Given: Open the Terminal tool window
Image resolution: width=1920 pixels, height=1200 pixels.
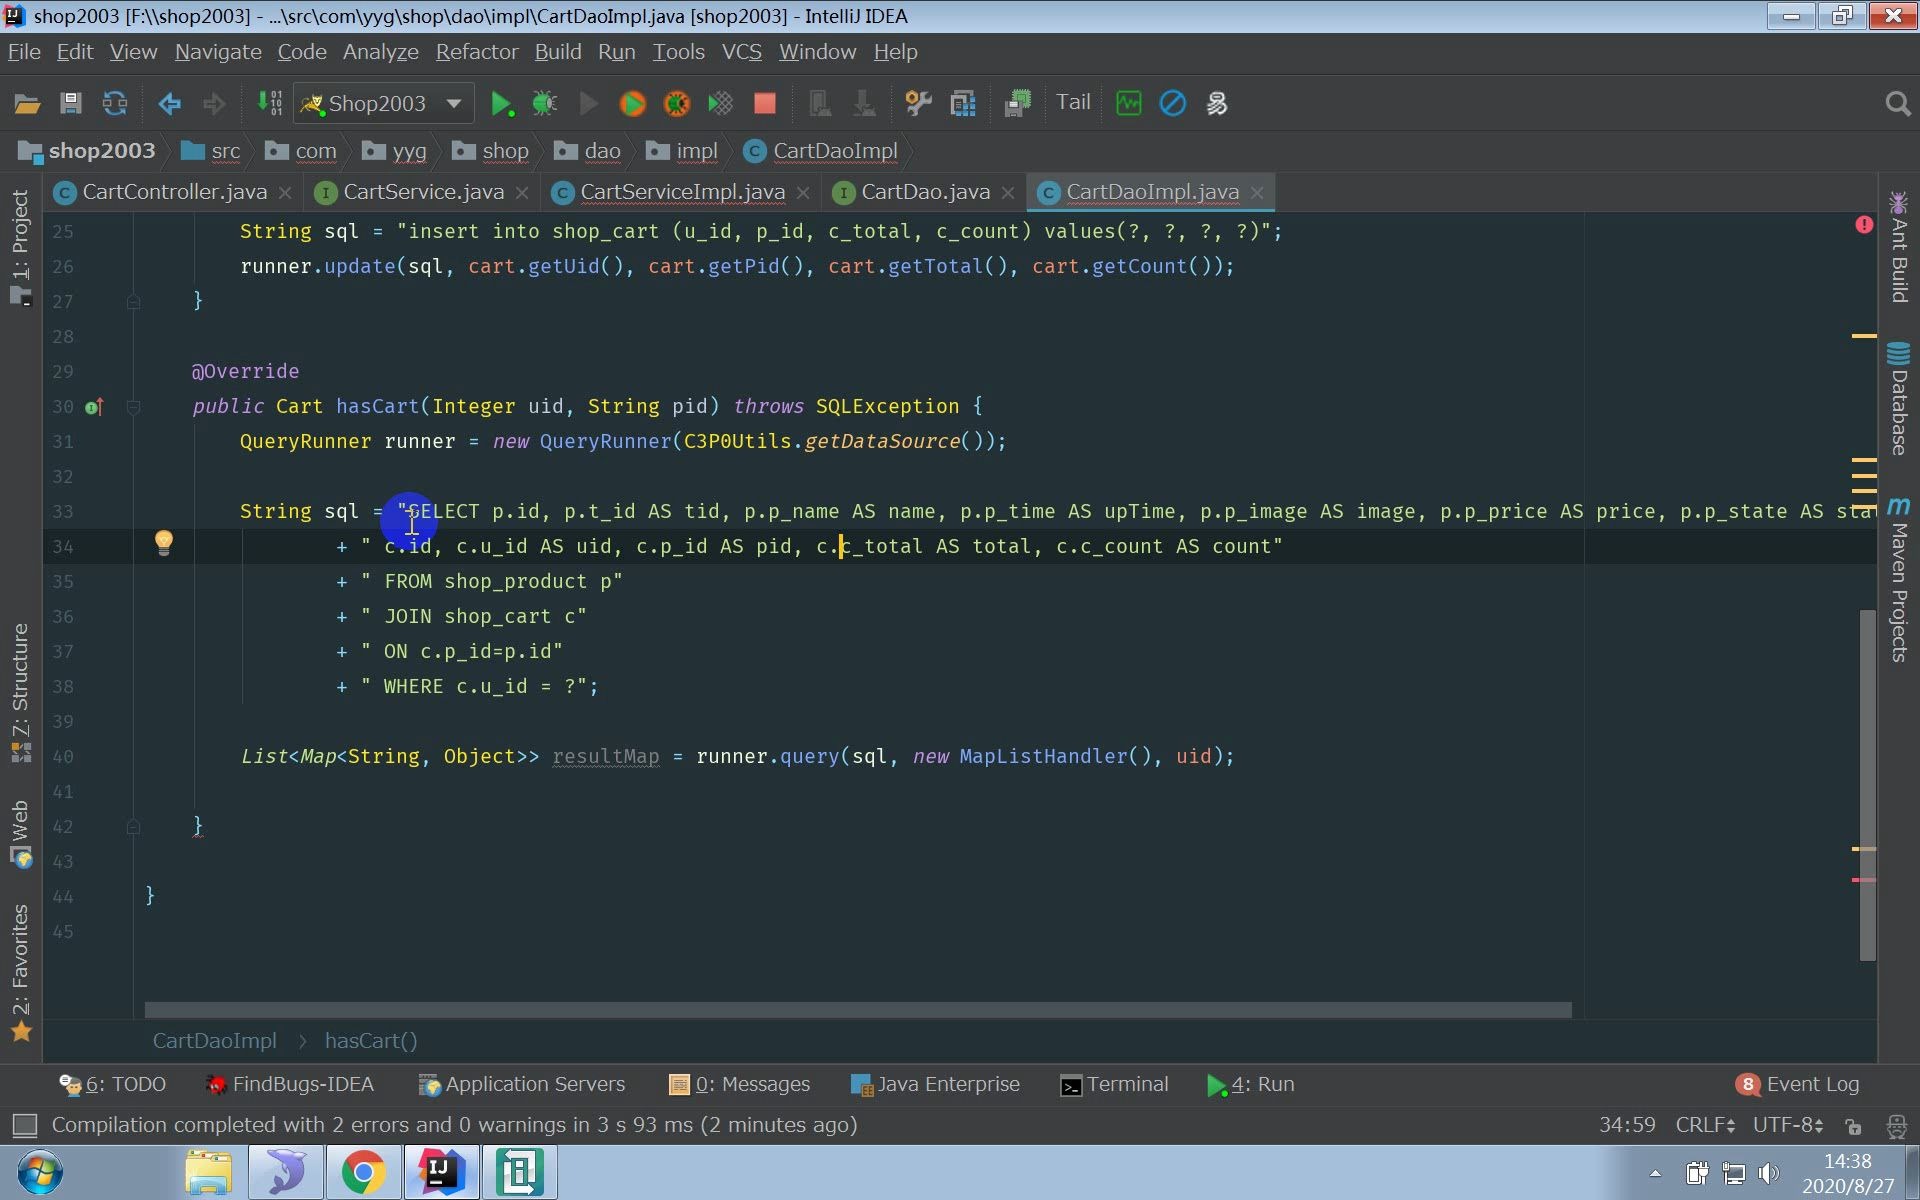Looking at the screenshot, I should coord(1114,1084).
